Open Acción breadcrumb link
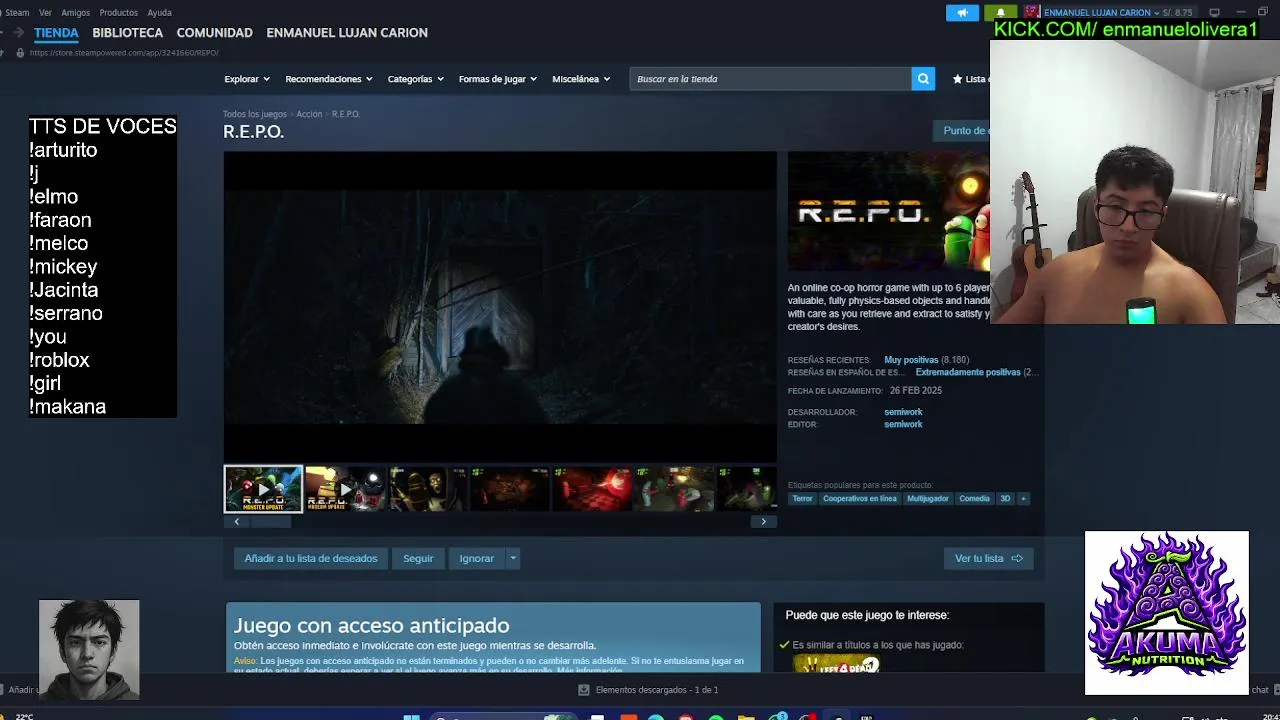This screenshot has width=1280, height=720. [x=309, y=114]
